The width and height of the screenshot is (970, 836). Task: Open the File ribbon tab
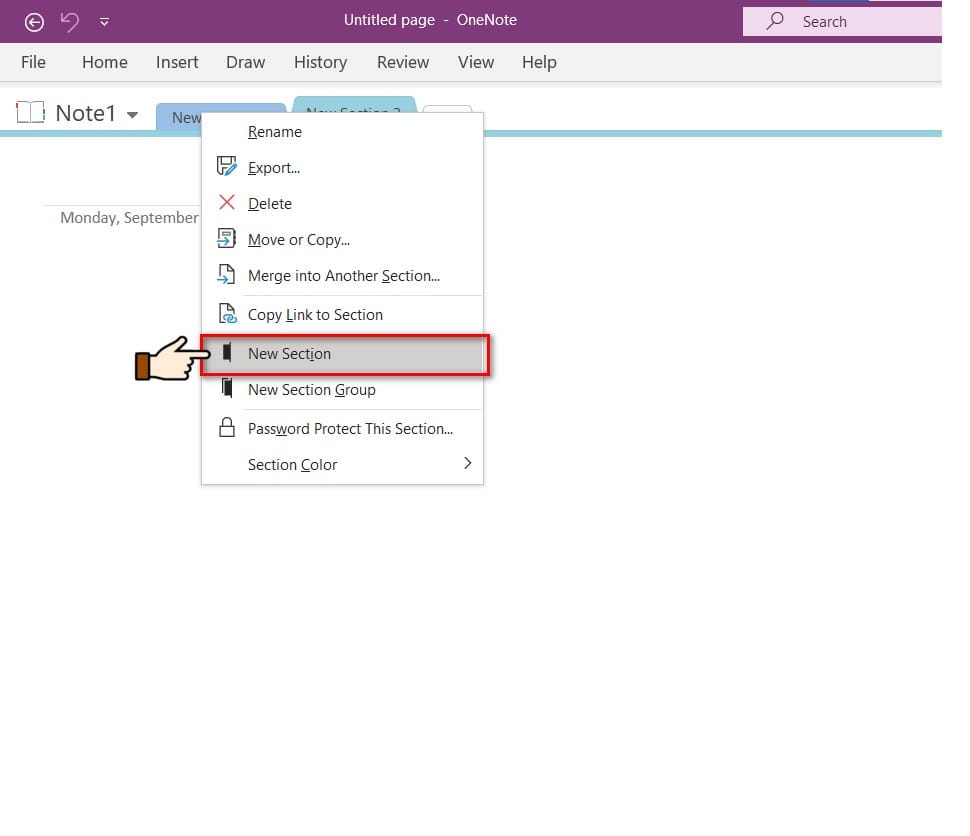[33, 62]
